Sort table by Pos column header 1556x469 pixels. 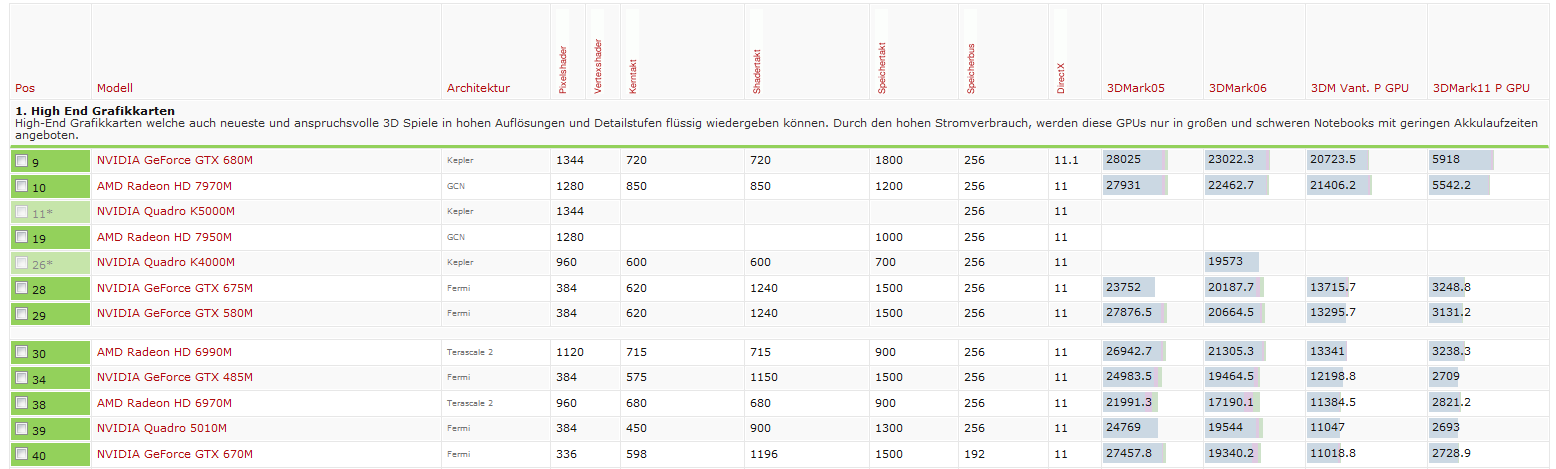pyautogui.click(x=25, y=88)
